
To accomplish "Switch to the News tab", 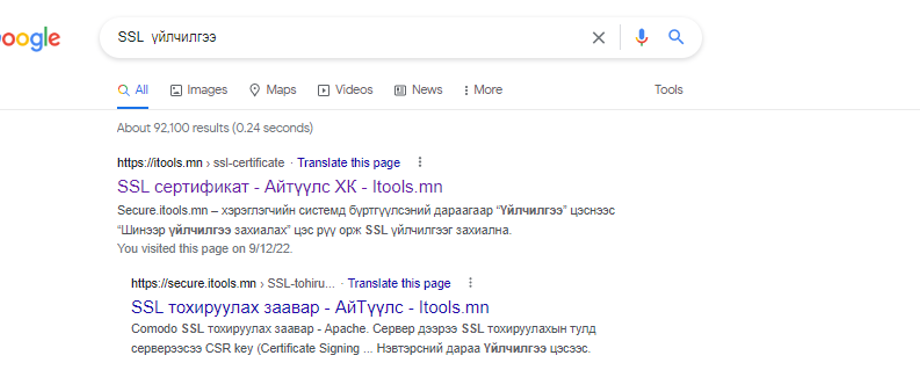I will pyautogui.click(x=418, y=90).
